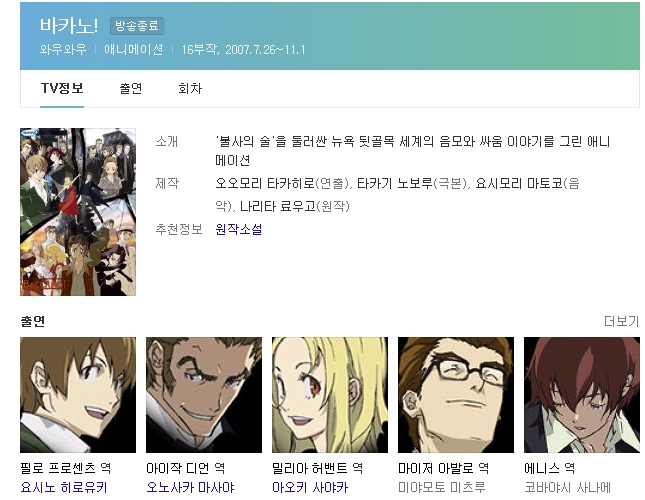645x500 pixels.
Task: Click the 원작소설 link
Action: (x=239, y=229)
